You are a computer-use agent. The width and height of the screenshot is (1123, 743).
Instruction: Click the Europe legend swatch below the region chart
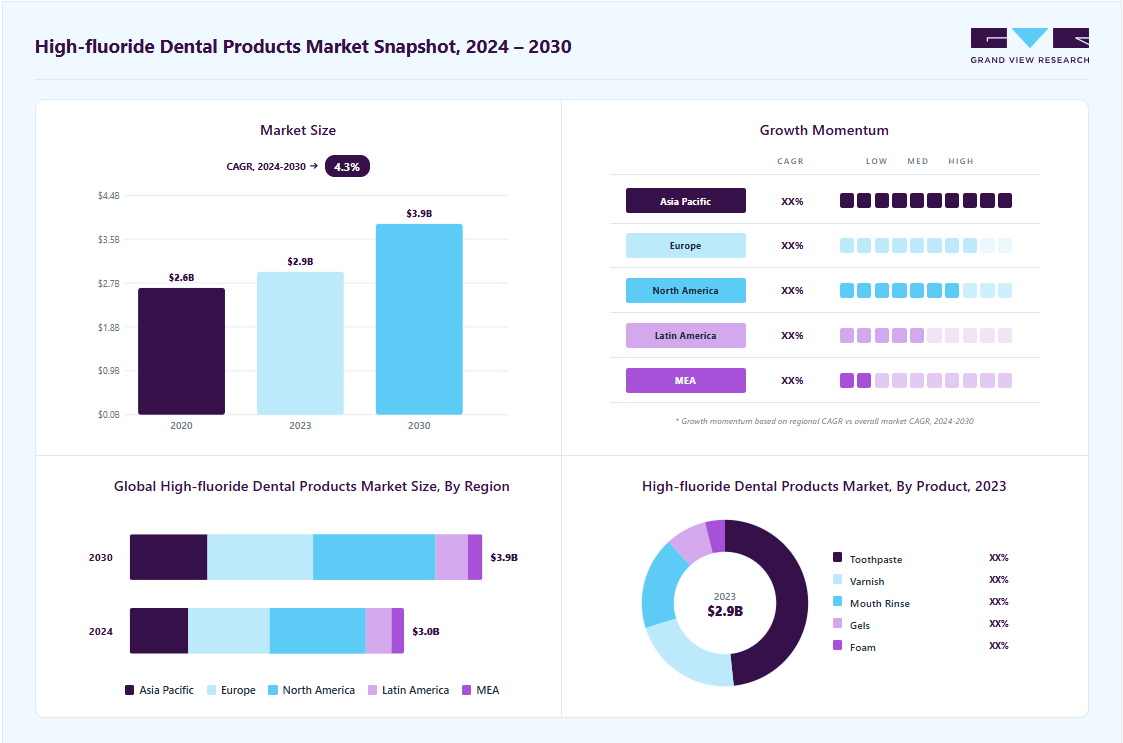211,690
